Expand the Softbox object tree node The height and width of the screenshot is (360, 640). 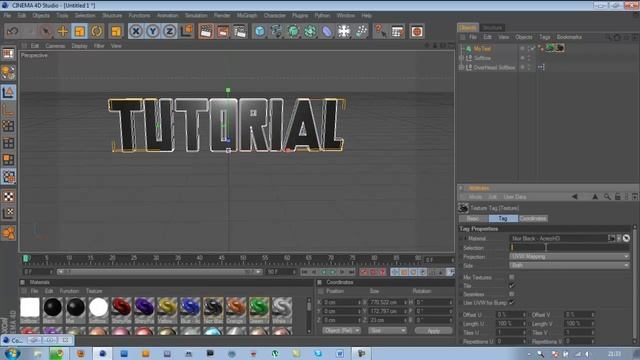pos(462,58)
